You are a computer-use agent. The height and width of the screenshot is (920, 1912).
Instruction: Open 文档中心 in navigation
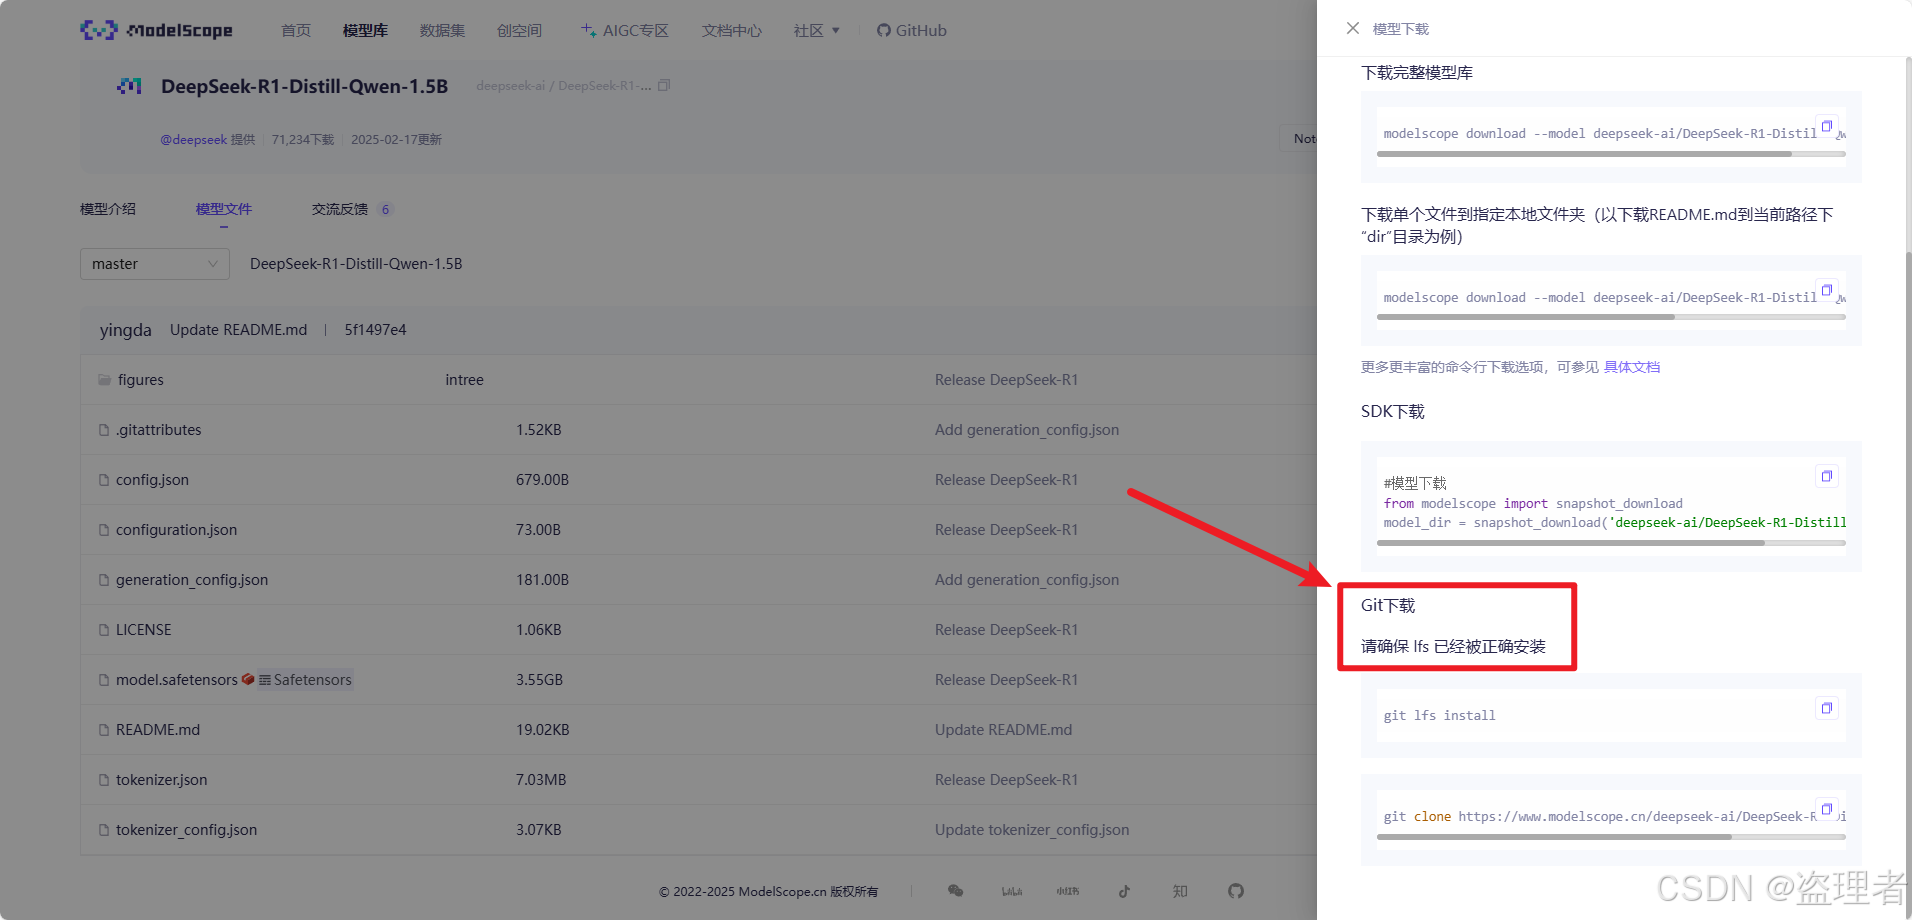[x=731, y=30]
